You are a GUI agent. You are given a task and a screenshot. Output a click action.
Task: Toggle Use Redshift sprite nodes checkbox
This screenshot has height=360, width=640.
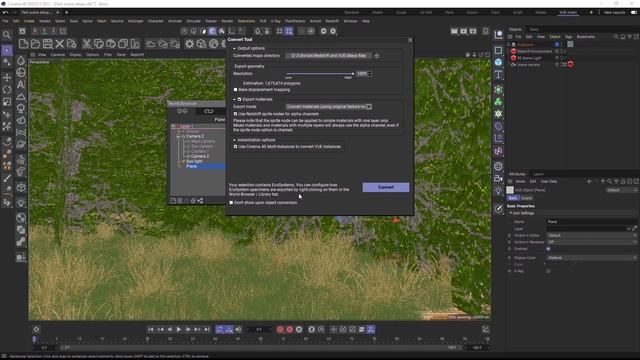[x=236, y=114]
